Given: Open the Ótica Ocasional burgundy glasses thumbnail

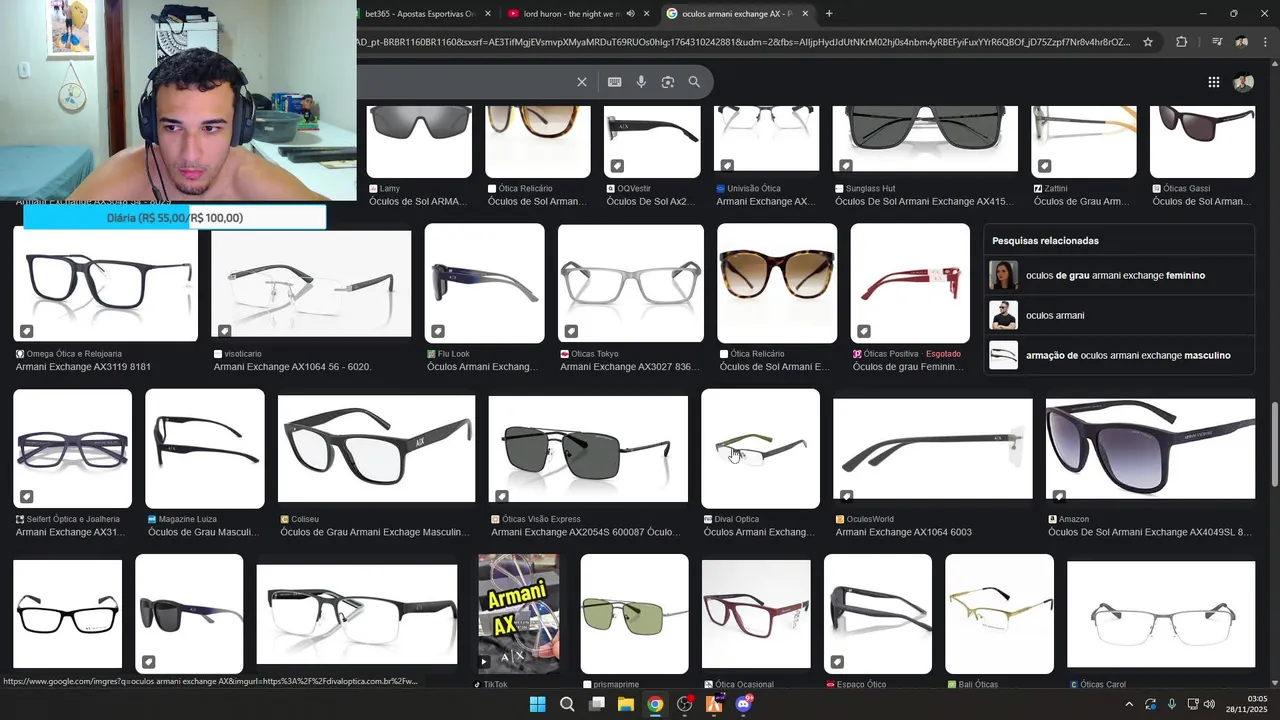Looking at the screenshot, I should click(756, 613).
